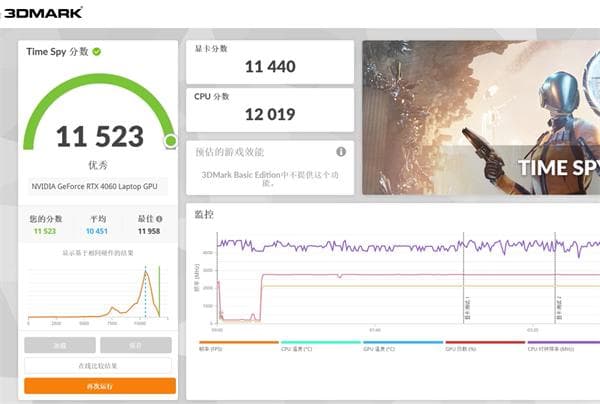Click the green validation checkmark beside Time Spy 分数
600x404 pixels.
97,52
